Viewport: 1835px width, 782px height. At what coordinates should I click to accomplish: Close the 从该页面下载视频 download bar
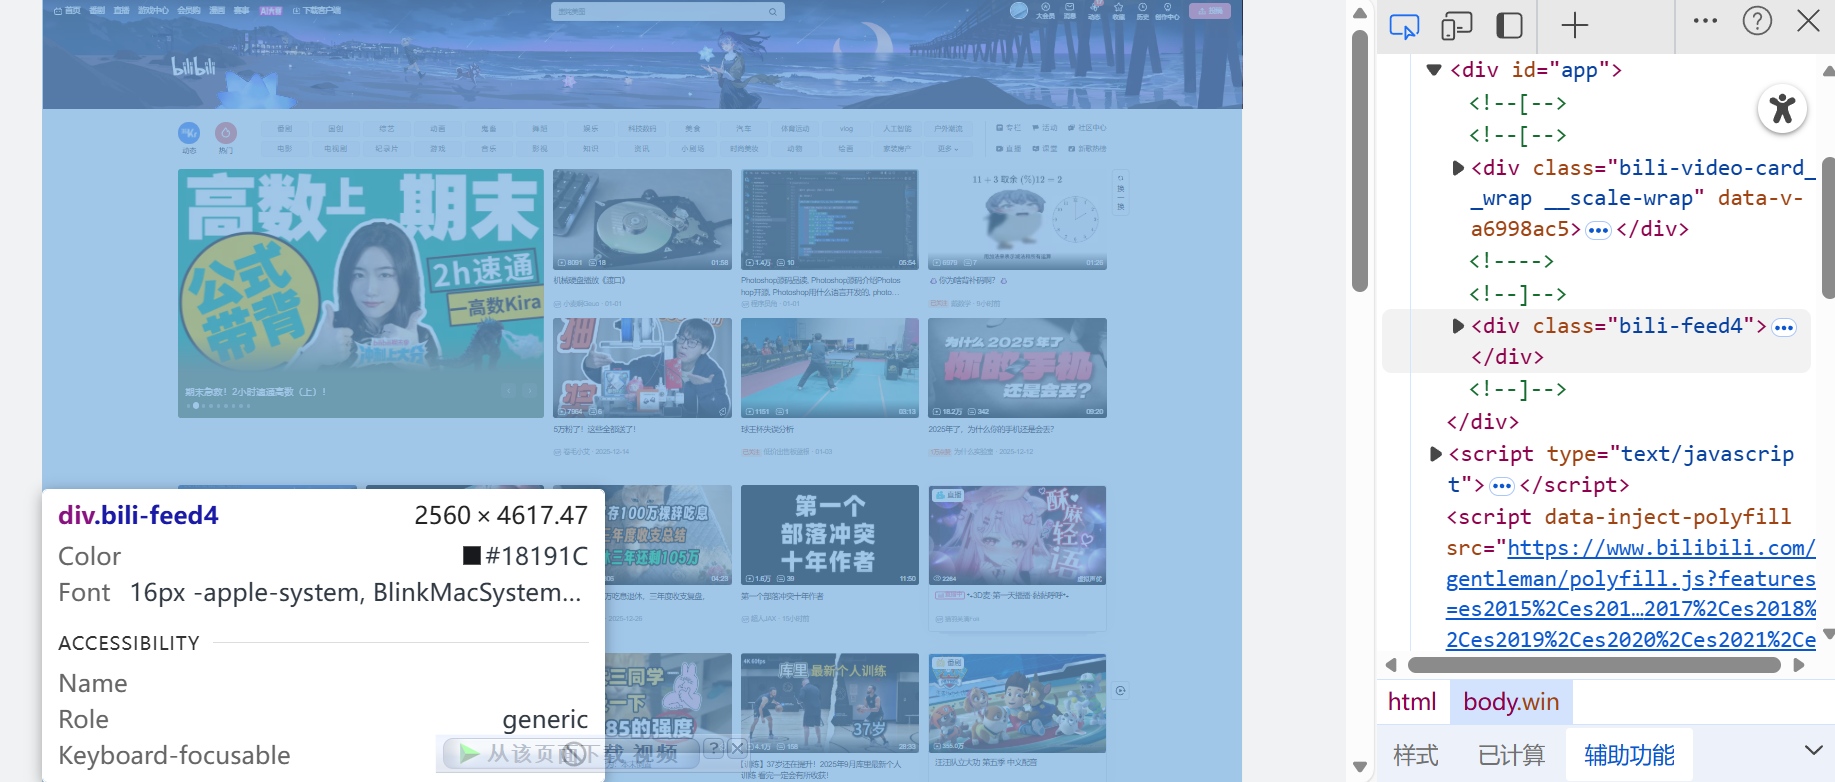(x=737, y=748)
